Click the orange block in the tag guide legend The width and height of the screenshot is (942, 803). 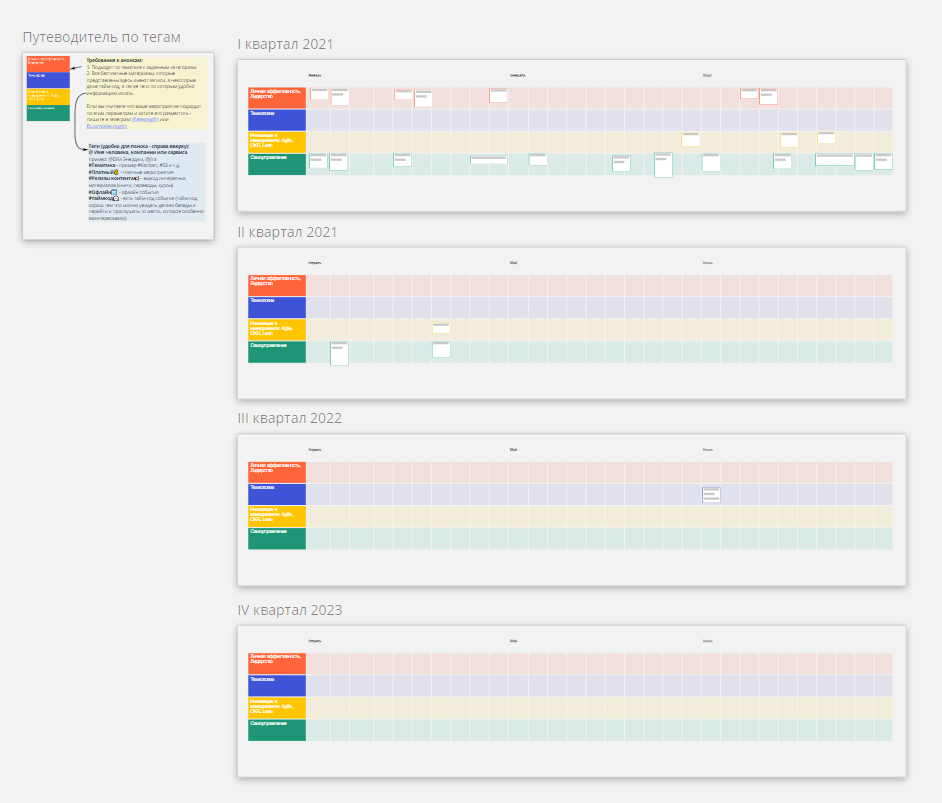(x=48, y=64)
